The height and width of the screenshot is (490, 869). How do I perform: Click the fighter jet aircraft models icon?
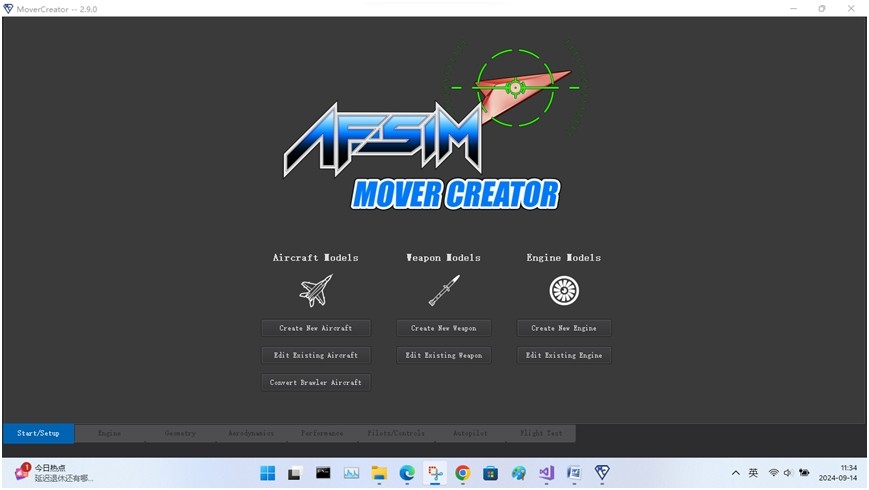(316, 290)
